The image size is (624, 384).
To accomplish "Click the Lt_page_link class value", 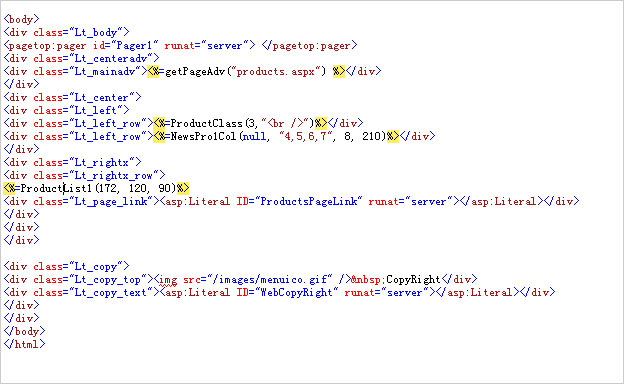I will [111, 201].
